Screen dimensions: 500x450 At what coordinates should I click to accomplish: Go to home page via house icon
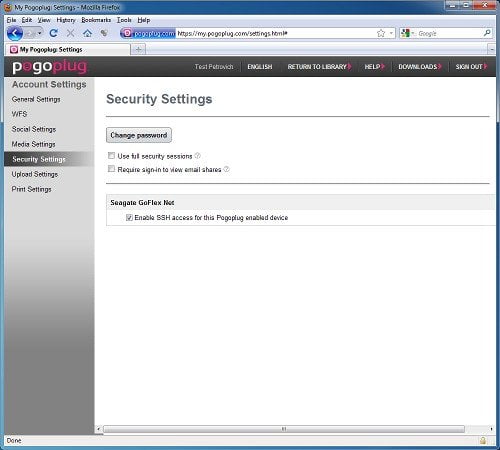[87, 33]
